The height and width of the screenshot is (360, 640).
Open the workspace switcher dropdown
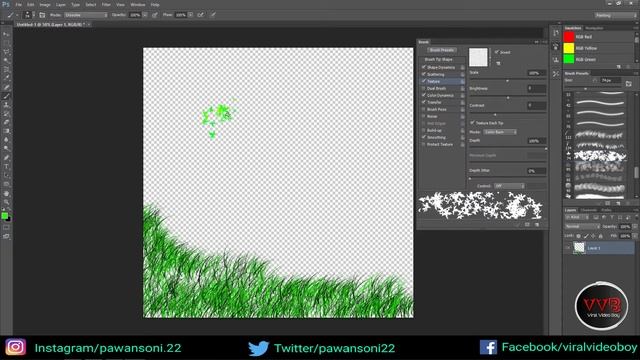click(615, 15)
